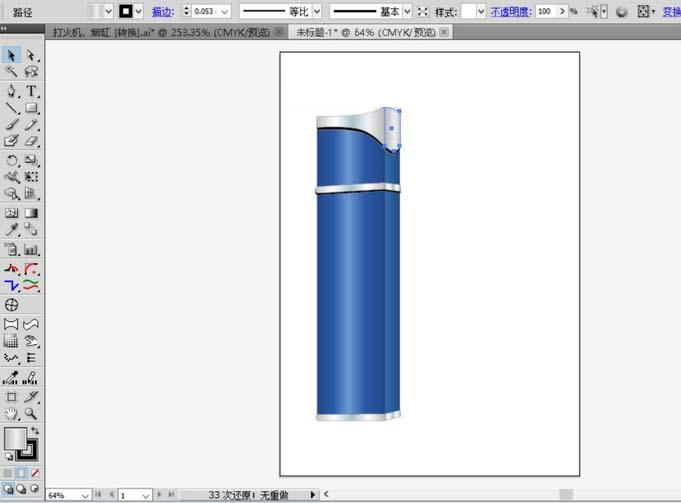The image size is (681, 503).
Task: Choose the Hand tool
Action: 12,412
